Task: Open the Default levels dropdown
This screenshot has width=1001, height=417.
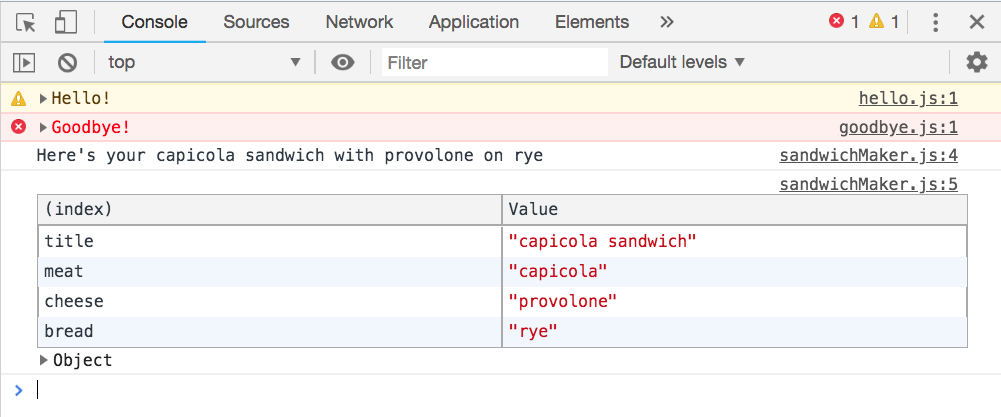Action: [683, 62]
